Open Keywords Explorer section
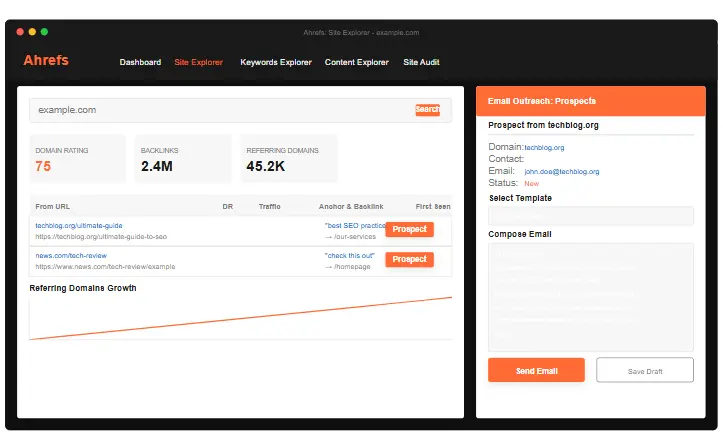Image resolution: width=723 pixels, height=438 pixels. (x=276, y=62)
